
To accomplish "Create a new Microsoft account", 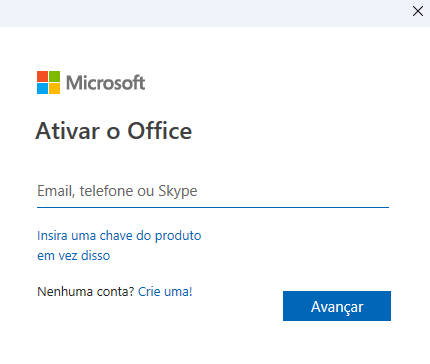I will [x=165, y=292].
